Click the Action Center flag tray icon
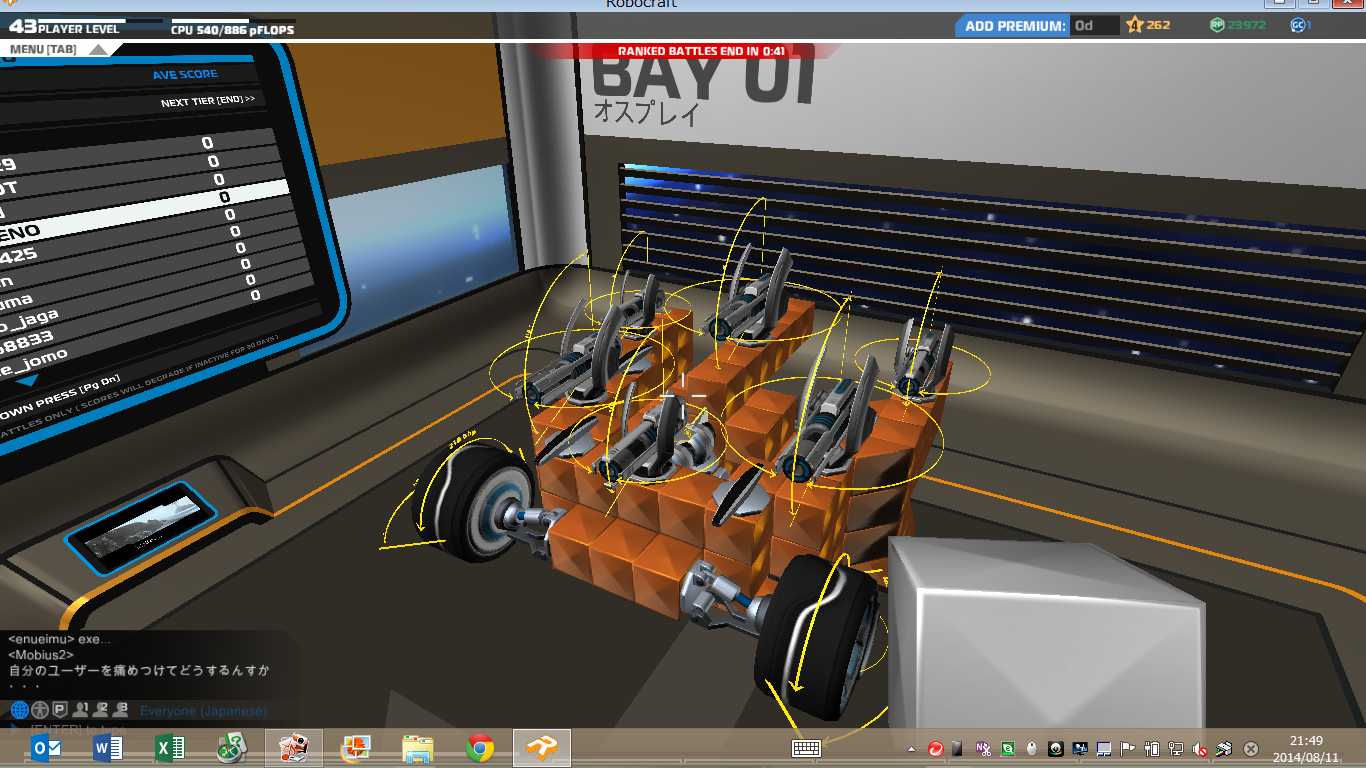Screen dimensions: 1366x768 1128,748
